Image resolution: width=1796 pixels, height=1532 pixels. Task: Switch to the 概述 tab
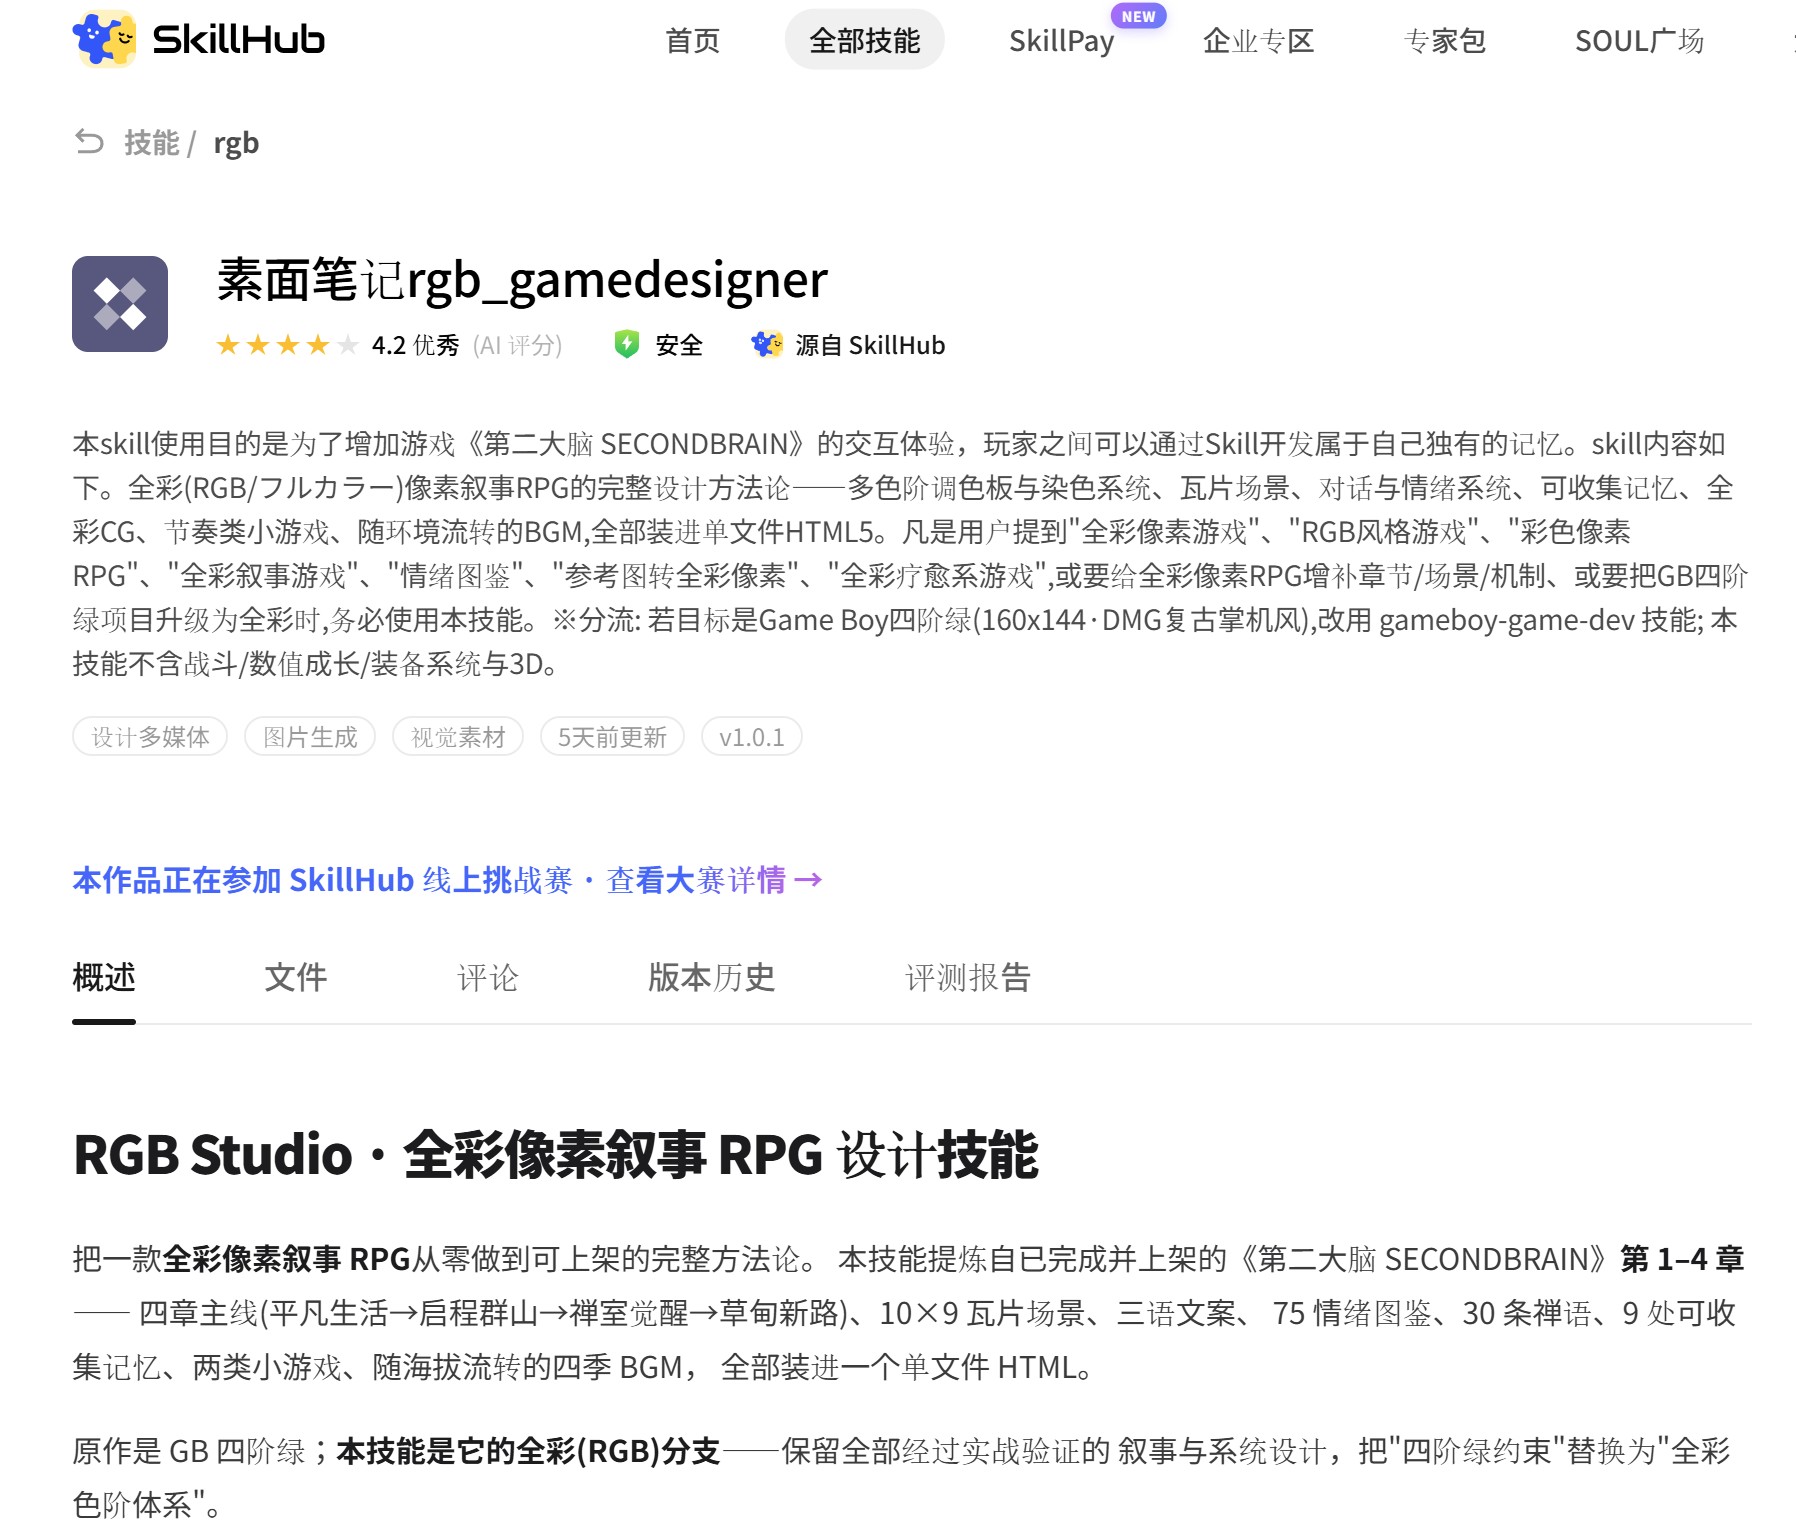104,977
